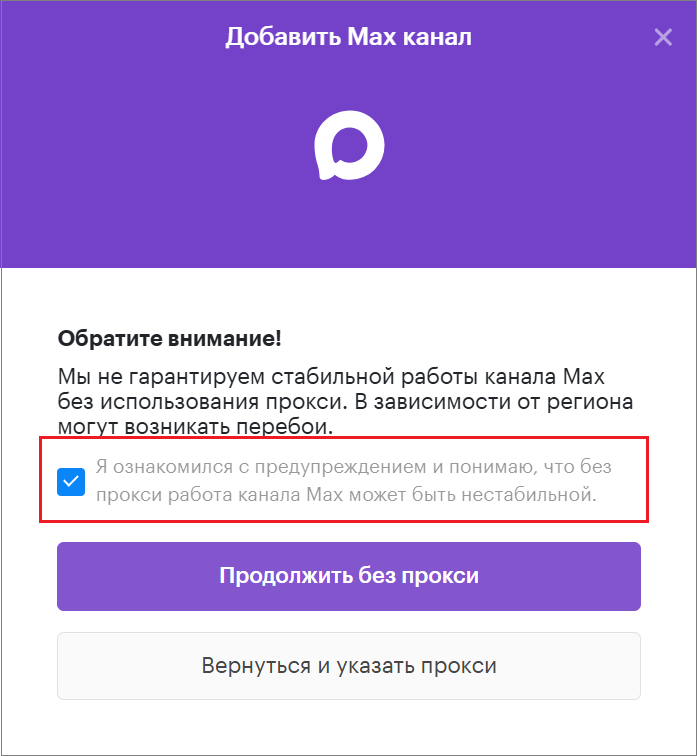
Task: Uncheck the proxy warning acknowledgment checkbox
Action: click(71, 482)
